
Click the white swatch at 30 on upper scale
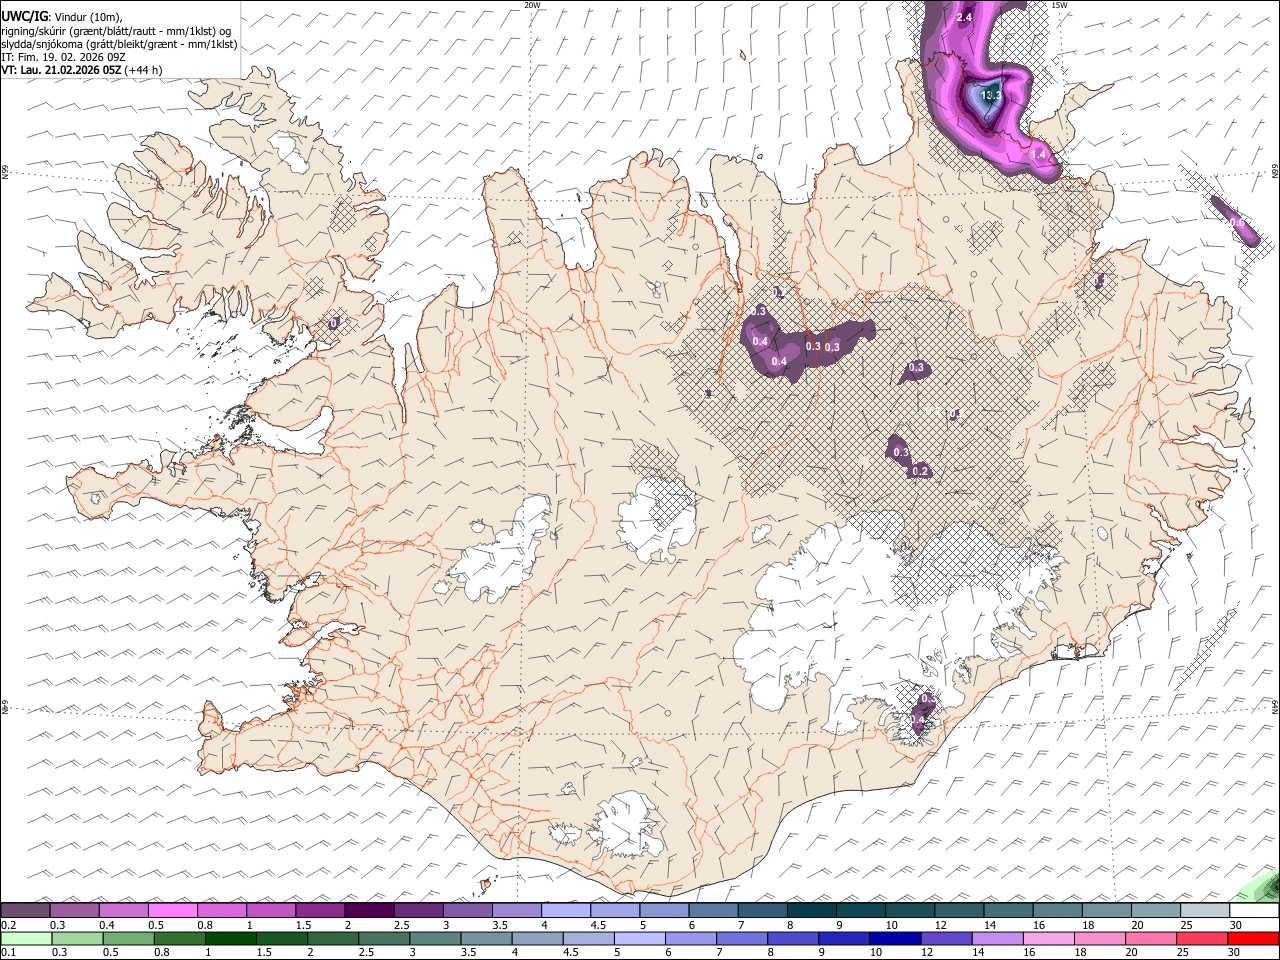[1253, 910]
